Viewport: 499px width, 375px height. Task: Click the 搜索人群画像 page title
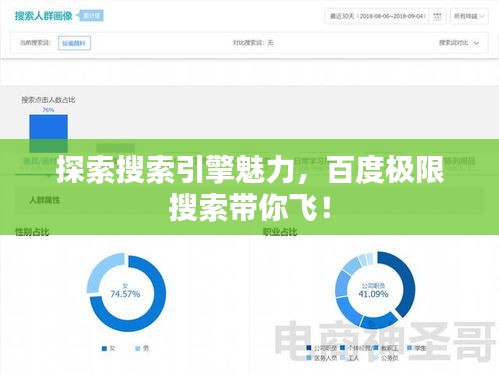tap(43, 16)
